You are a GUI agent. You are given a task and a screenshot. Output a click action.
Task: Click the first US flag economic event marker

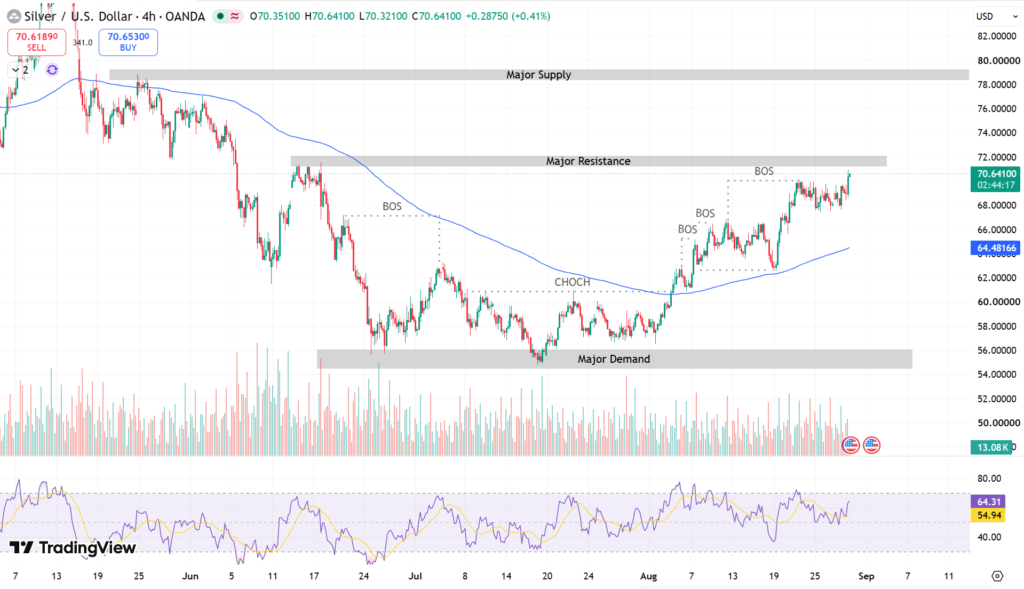(850, 445)
